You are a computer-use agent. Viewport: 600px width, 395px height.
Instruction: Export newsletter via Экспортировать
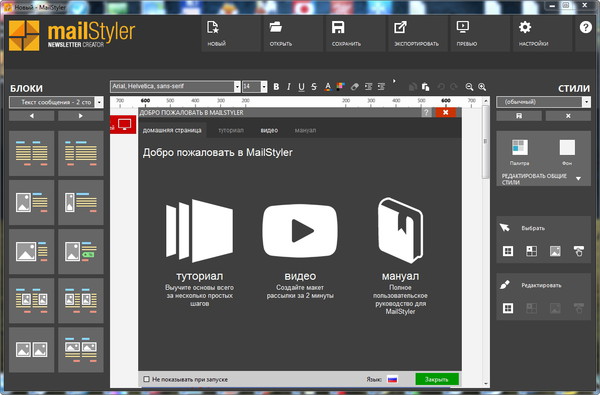tap(417, 34)
